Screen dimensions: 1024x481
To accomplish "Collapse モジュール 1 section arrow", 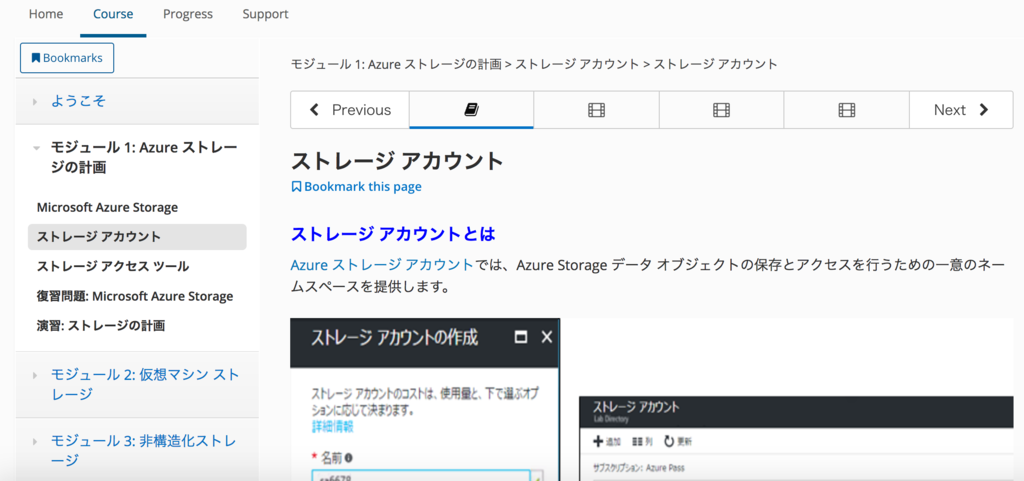I will point(36,148).
